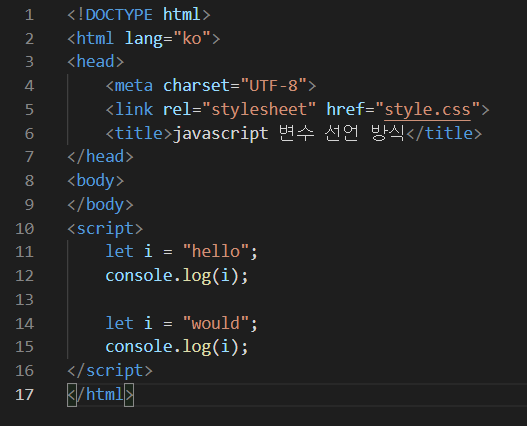This screenshot has height=426, width=527.
Task: Select the "ko" language value
Action: [192, 38]
